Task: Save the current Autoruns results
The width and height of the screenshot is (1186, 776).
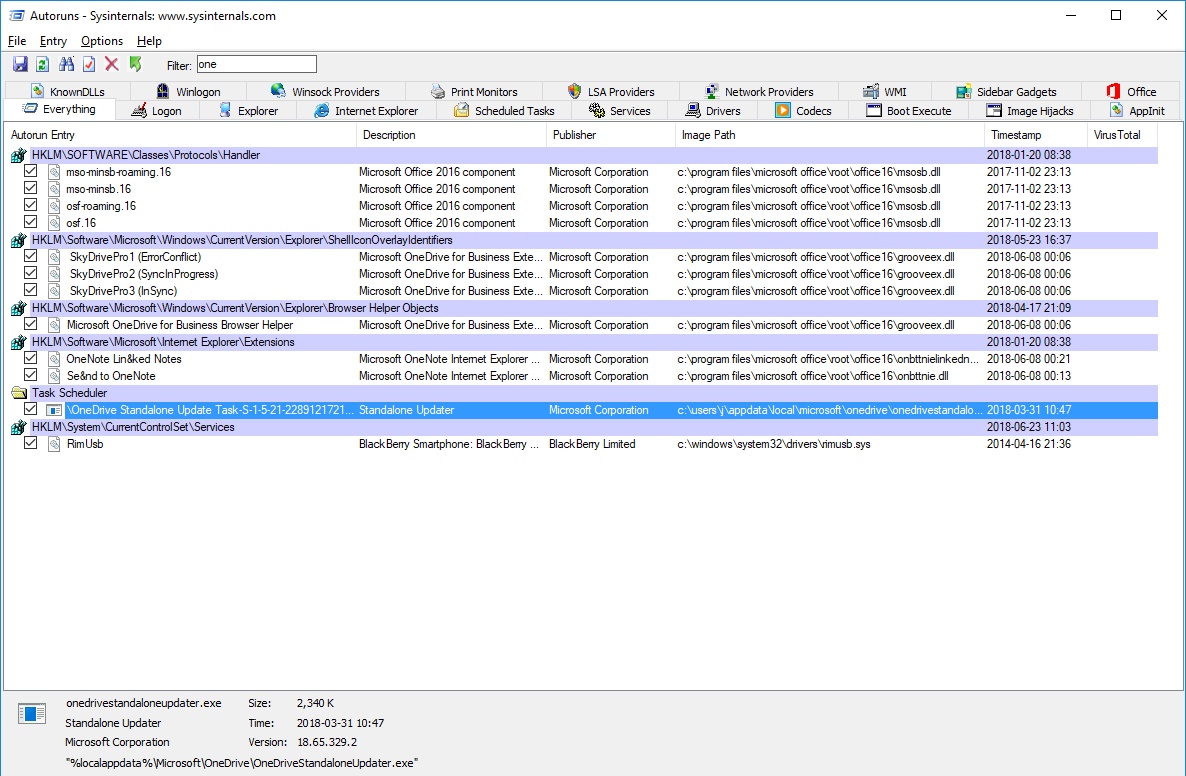Action: click(x=20, y=63)
